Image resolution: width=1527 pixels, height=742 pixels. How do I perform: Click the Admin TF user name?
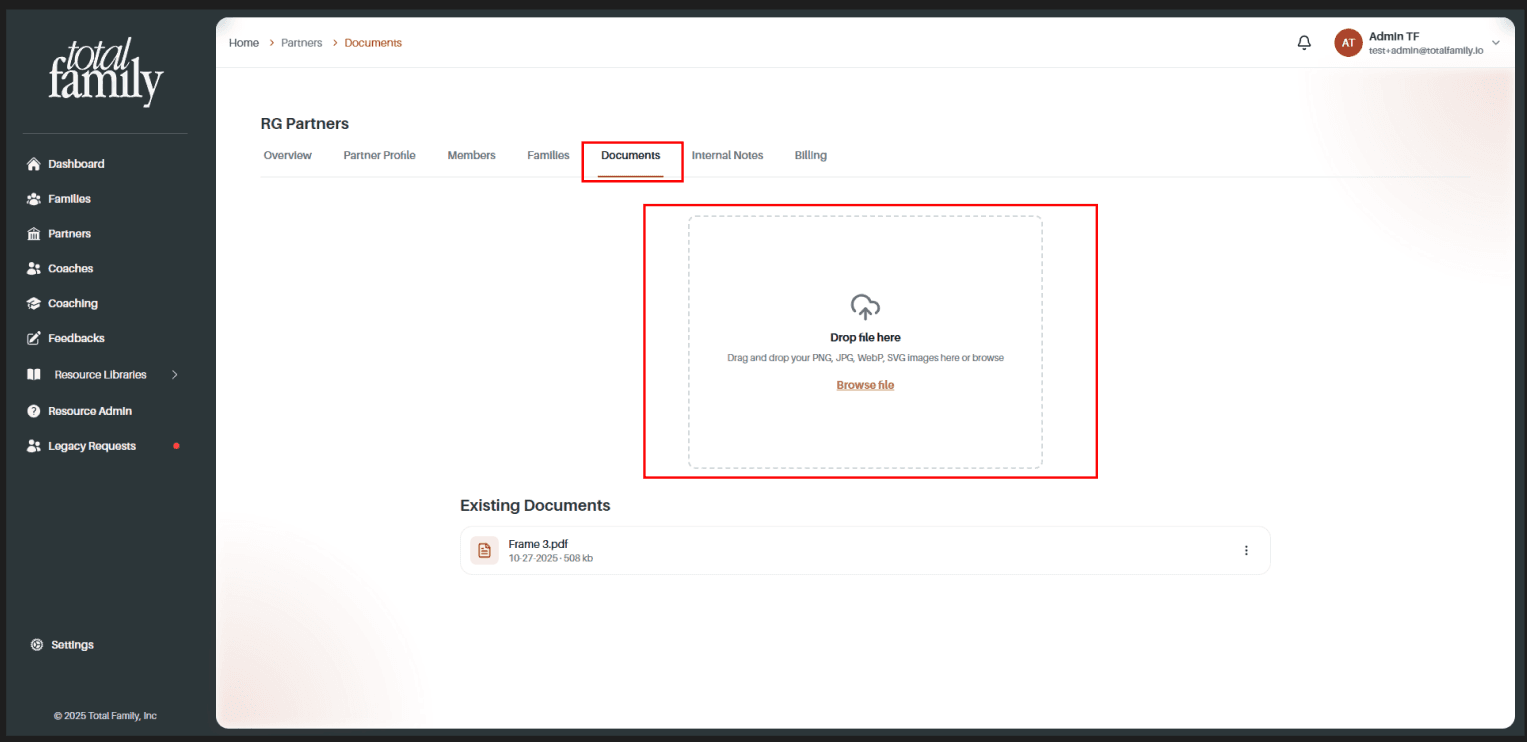click(1394, 36)
